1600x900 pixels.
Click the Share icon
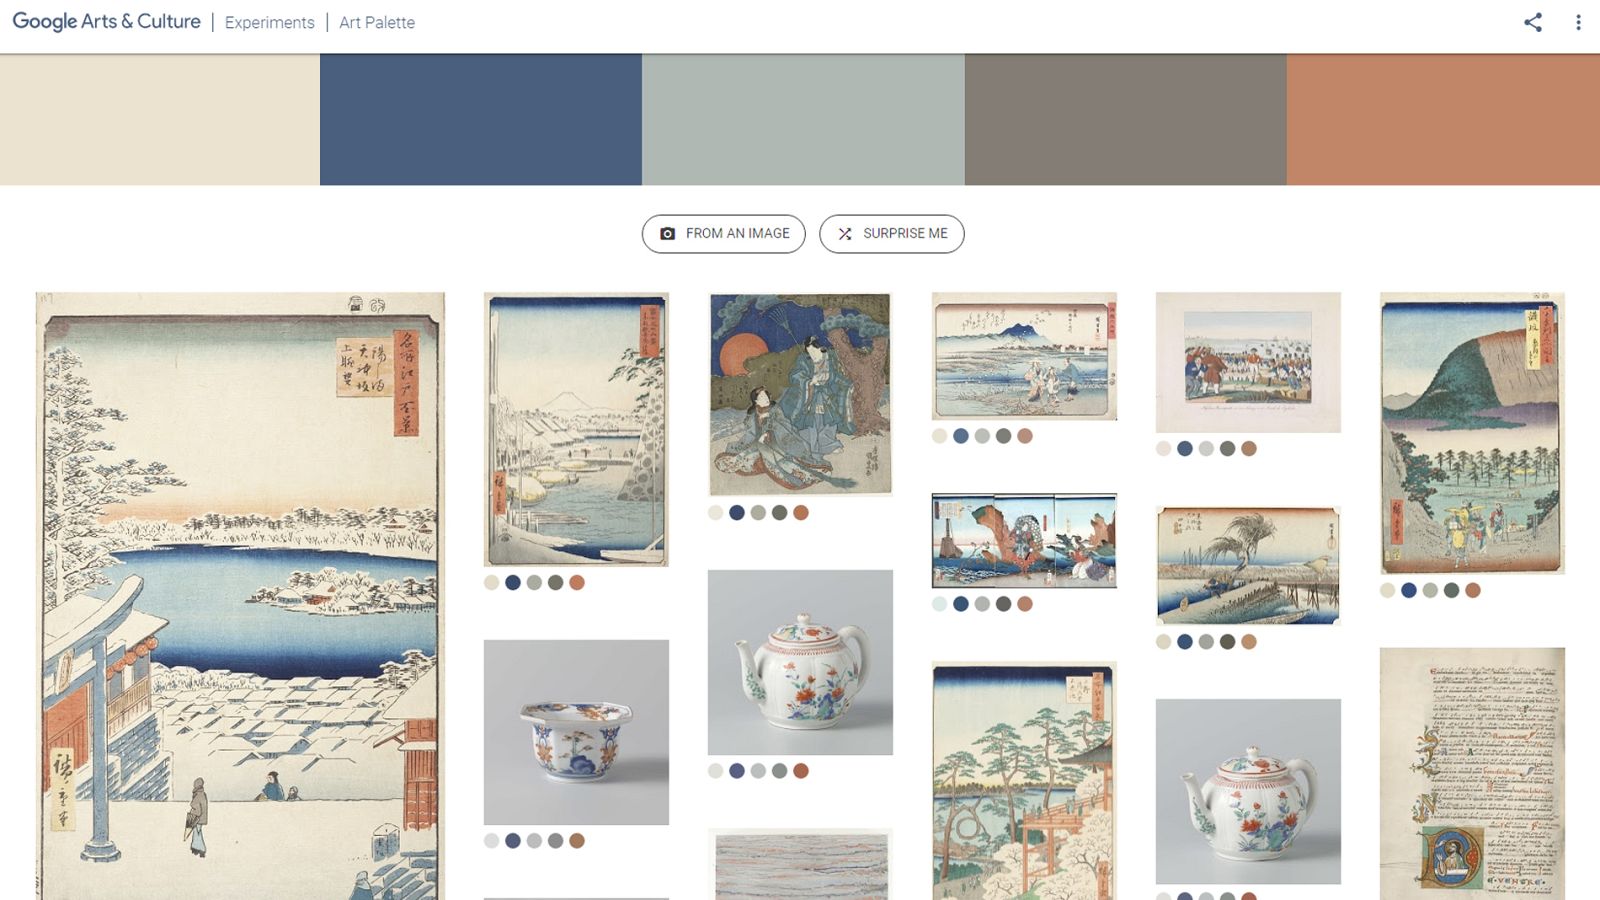(x=1532, y=22)
